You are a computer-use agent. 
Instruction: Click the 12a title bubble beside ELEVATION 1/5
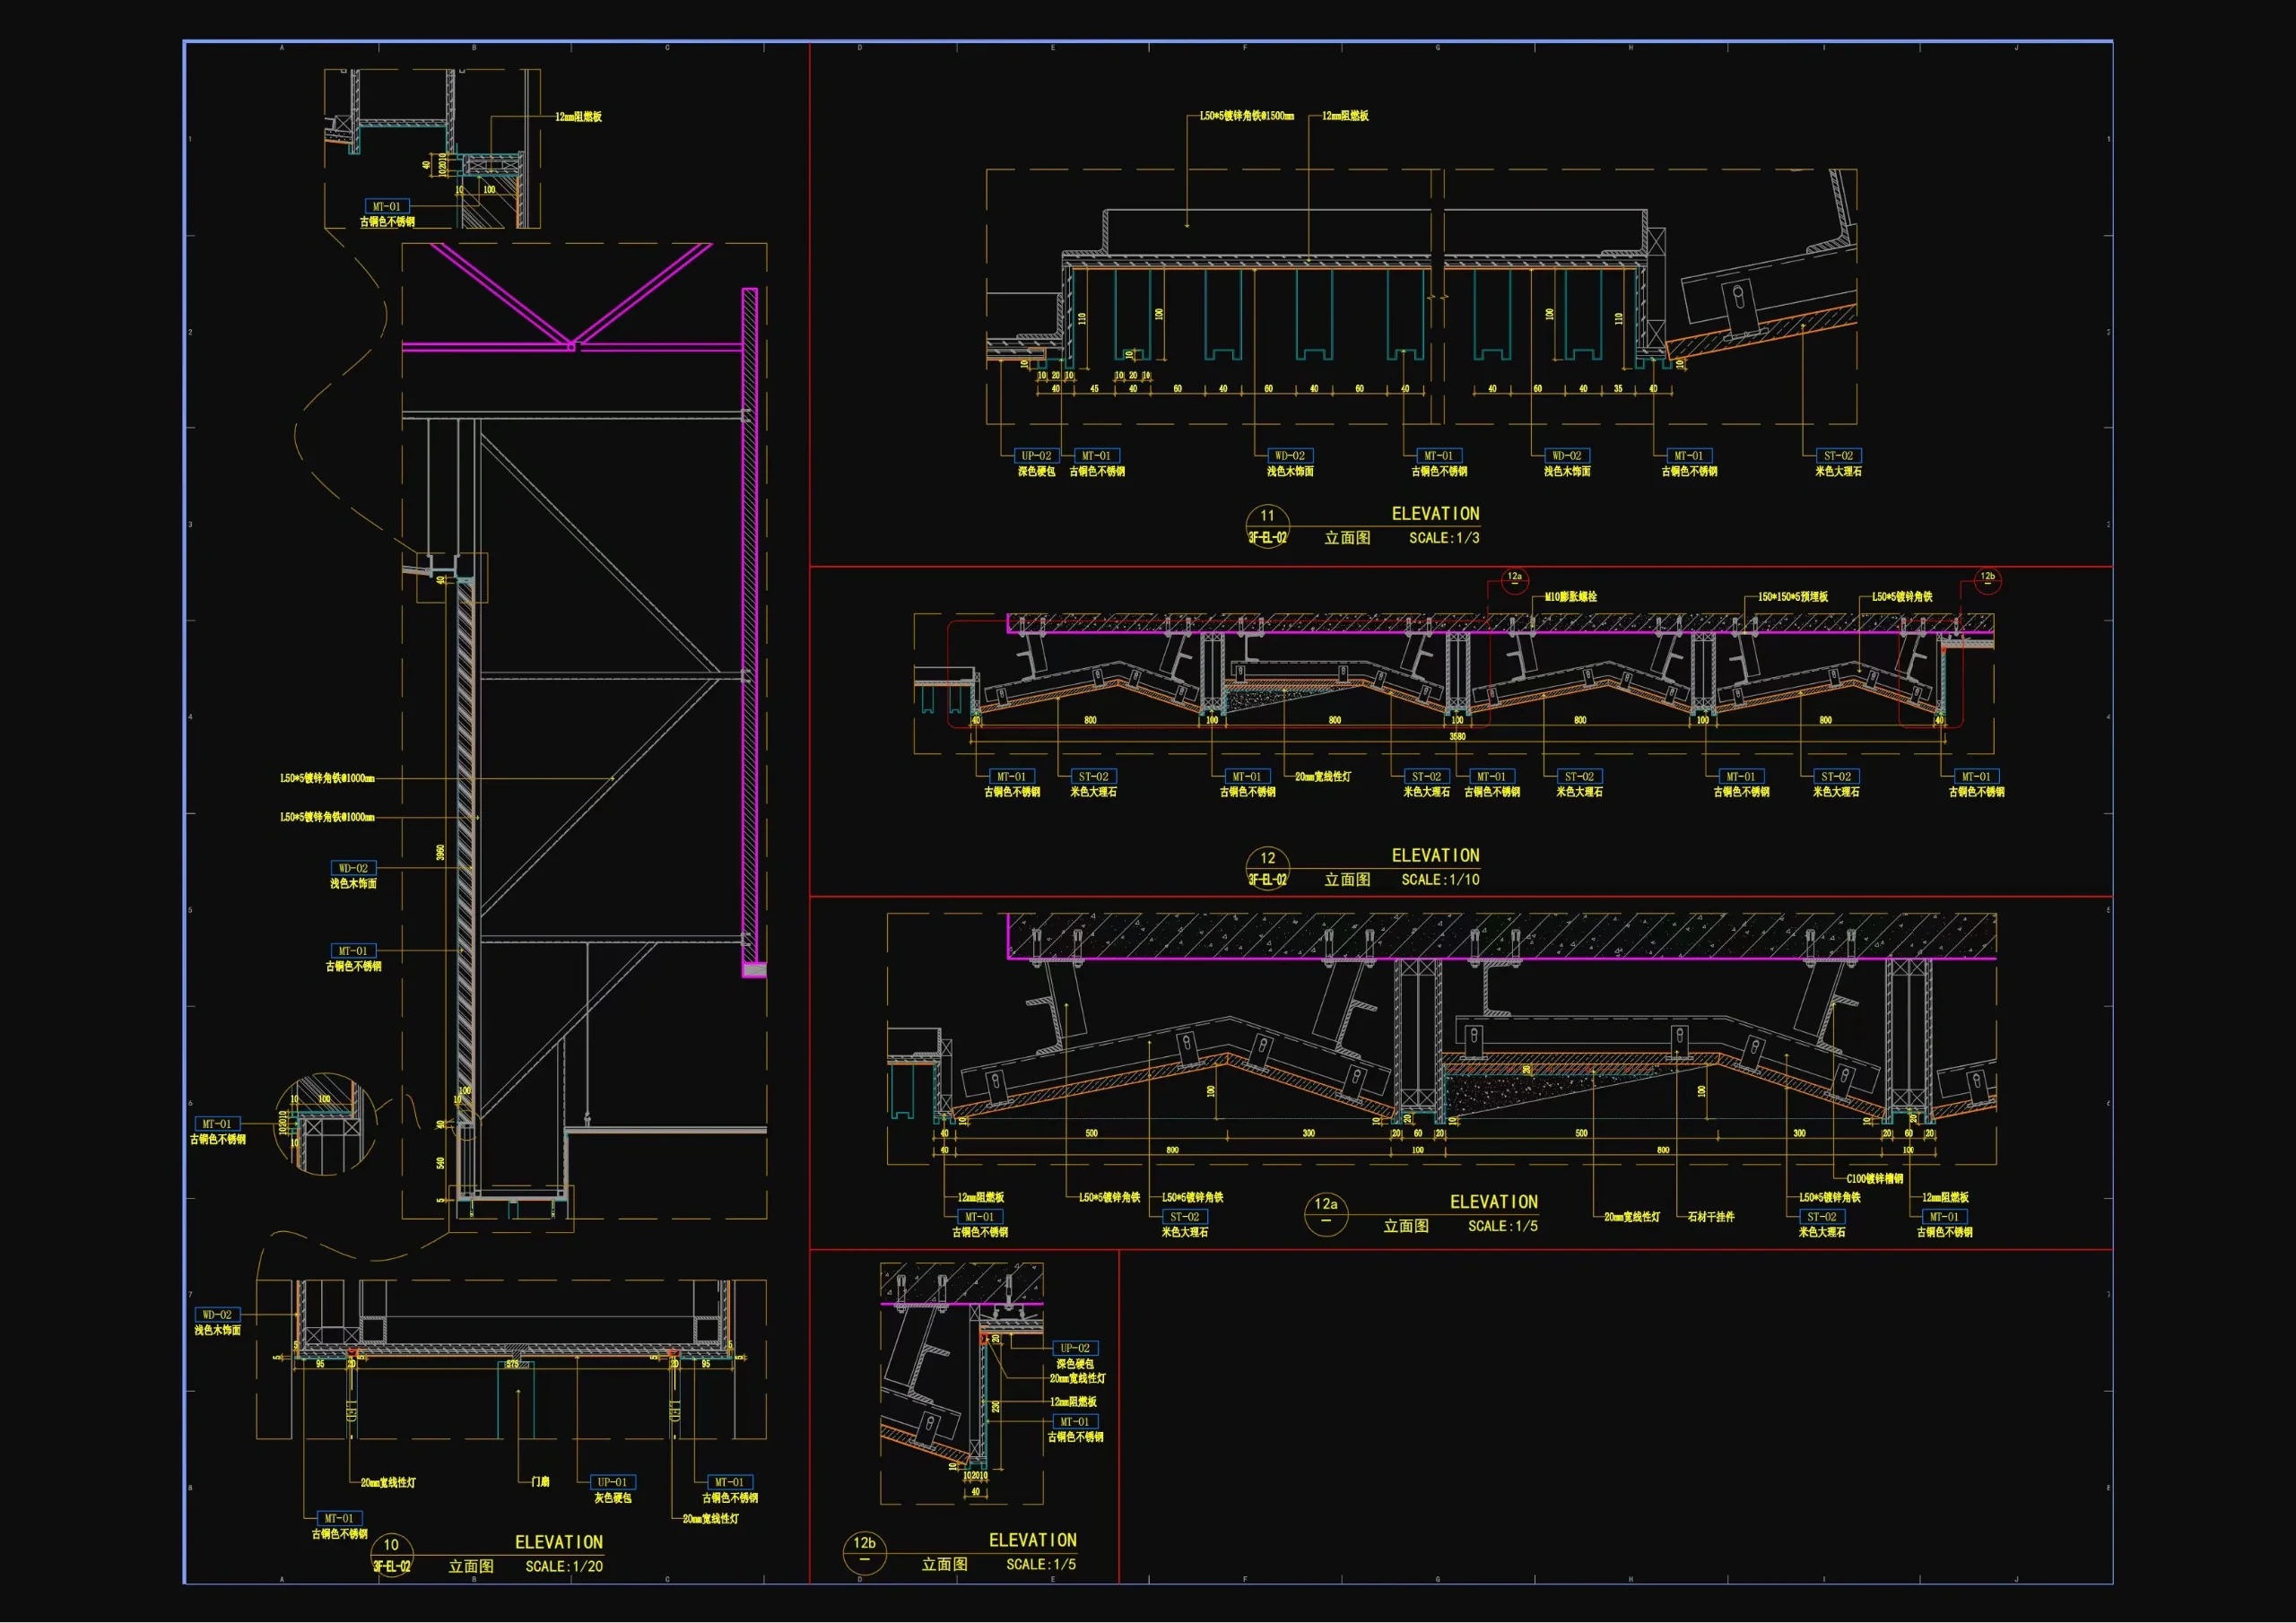1326,1213
